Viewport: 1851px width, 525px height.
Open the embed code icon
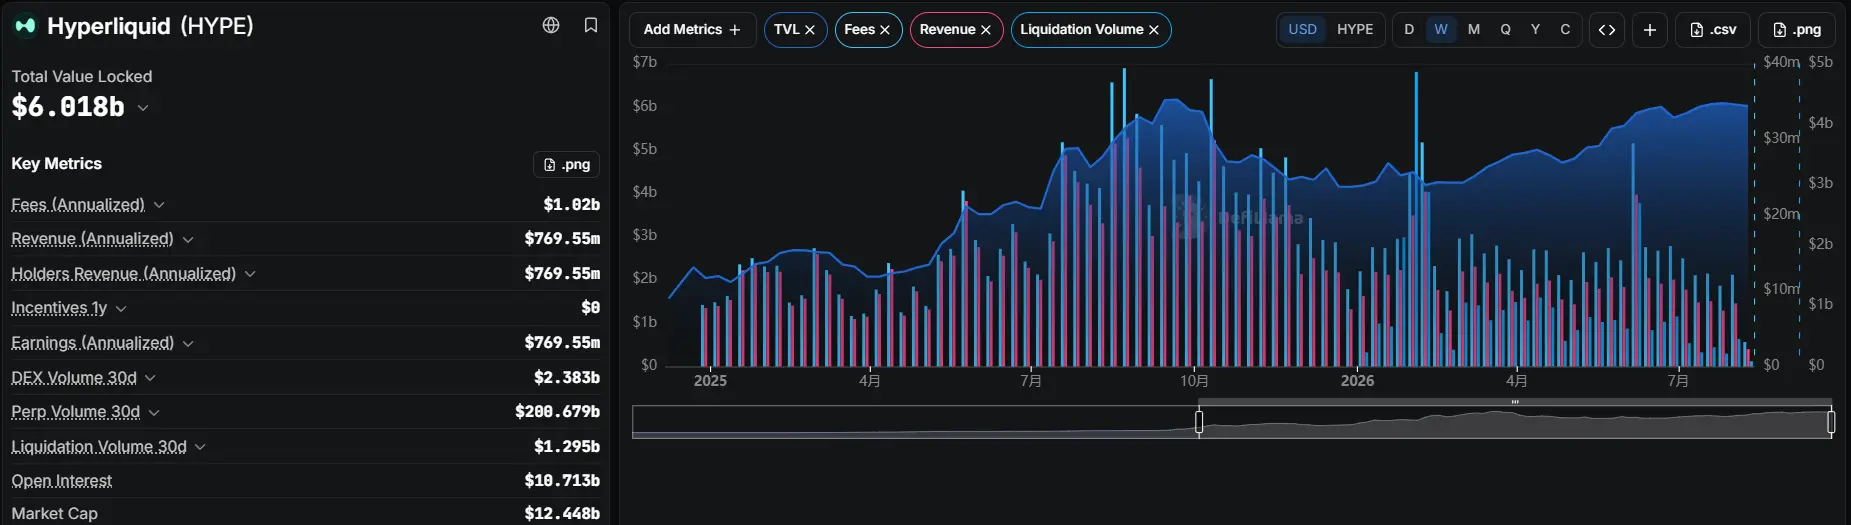(x=1607, y=30)
